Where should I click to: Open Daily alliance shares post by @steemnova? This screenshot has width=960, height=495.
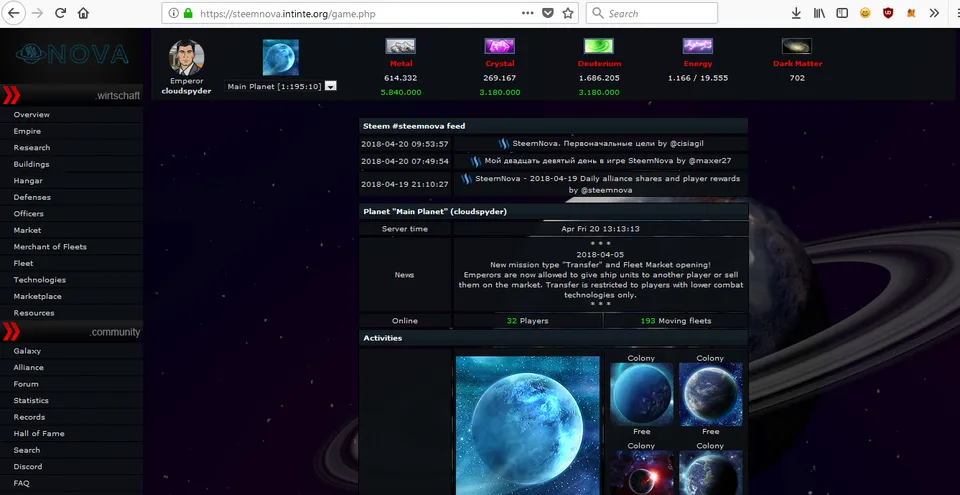pyautogui.click(x=607, y=184)
